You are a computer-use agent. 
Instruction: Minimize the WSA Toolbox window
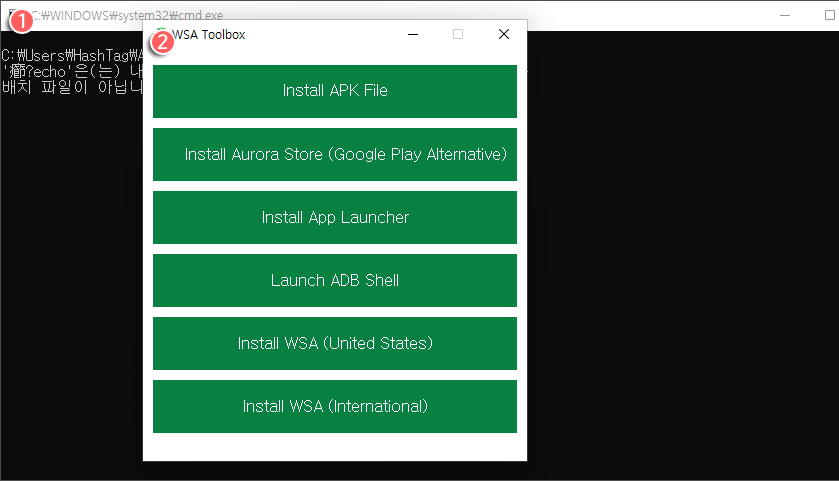click(413, 34)
